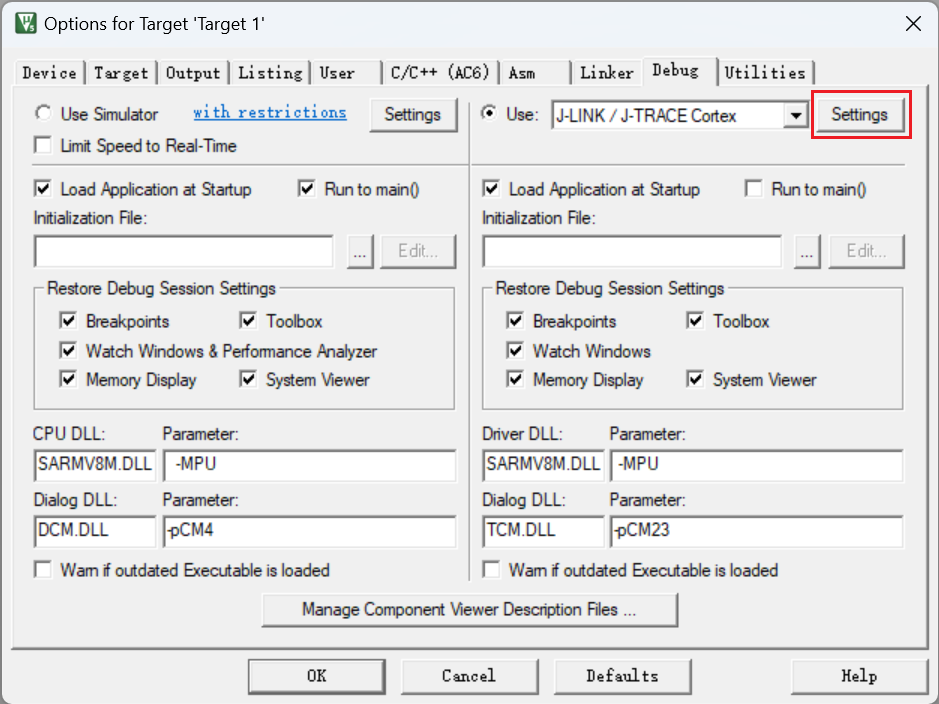This screenshot has width=939, height=704.
Task: Switch to the Device tab
Action: [49, 73]
